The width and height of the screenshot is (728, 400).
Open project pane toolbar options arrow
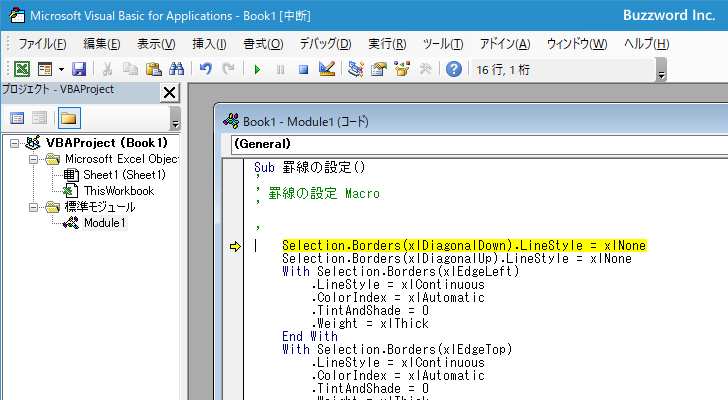(175, 118)
